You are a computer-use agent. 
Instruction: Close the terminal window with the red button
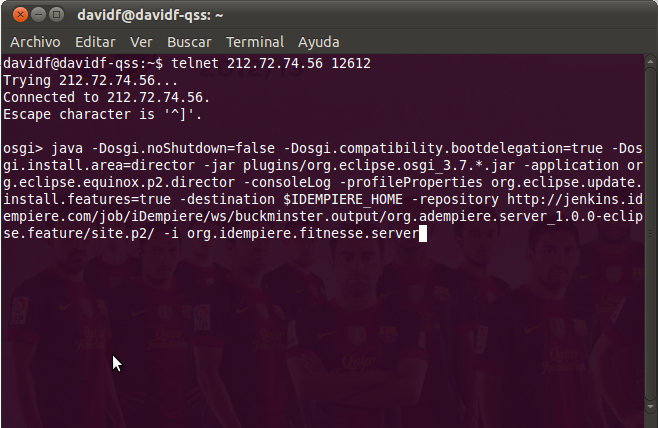tap(20, 15)
